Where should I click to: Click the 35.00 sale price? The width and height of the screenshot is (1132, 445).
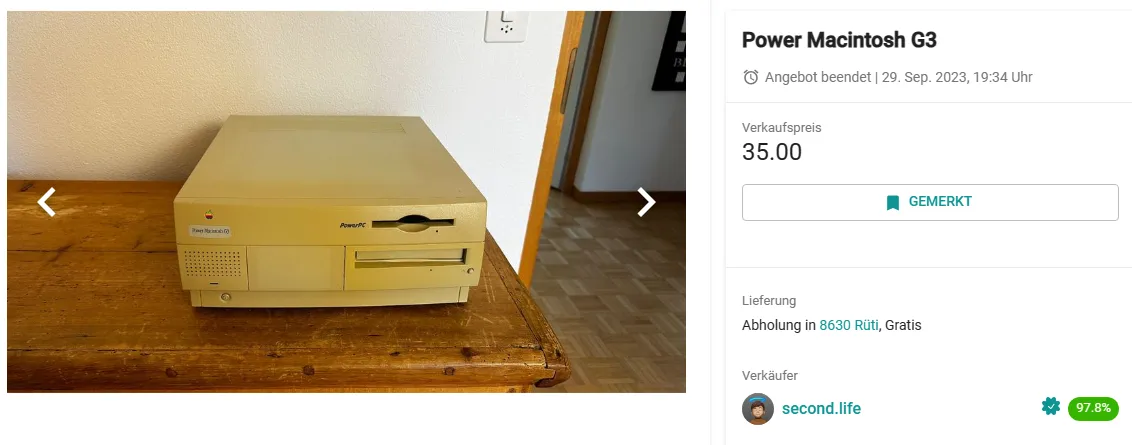[x=772, y=152]
